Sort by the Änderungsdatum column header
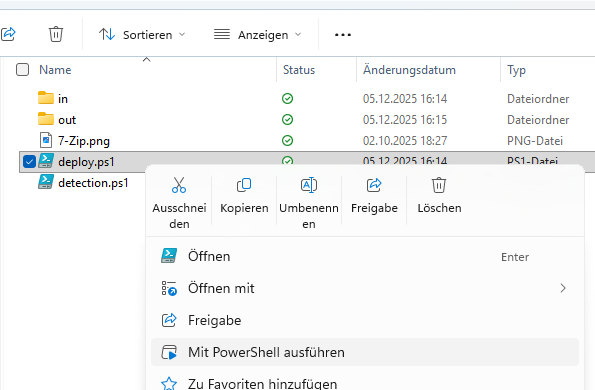 tap(409, 70)
